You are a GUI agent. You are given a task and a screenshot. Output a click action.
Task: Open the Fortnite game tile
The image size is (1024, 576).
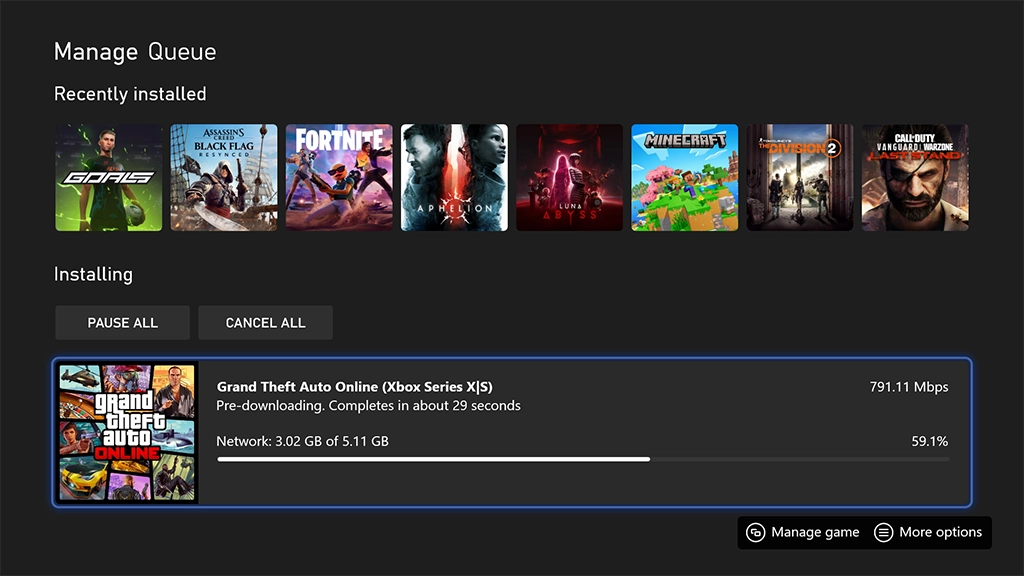tap(339, 178)
